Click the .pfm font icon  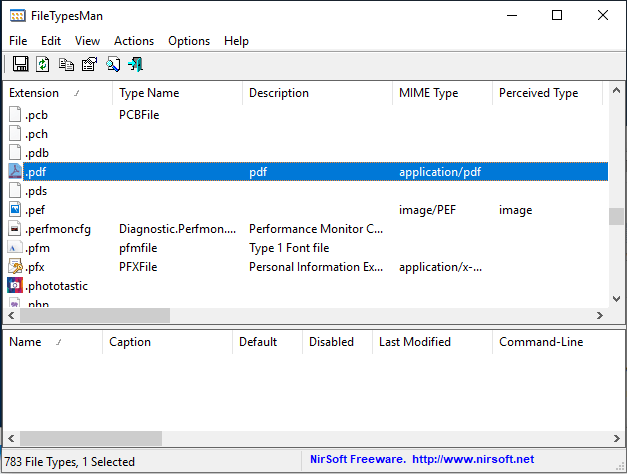[15, 248]
